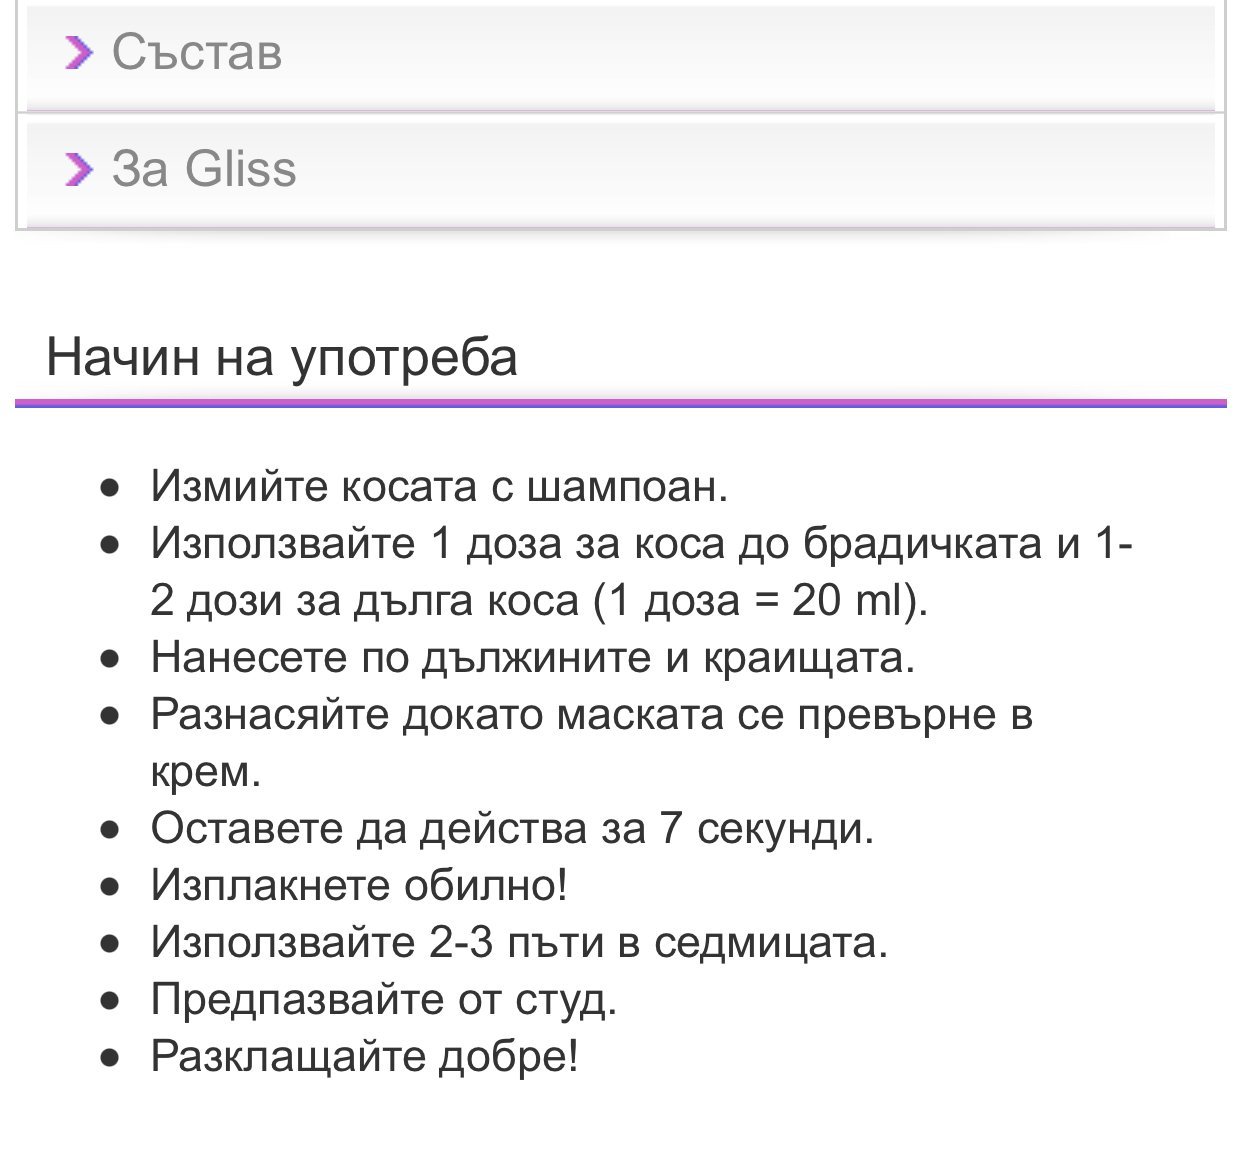Image resolution: width=1242 pixels, height=1176 pixels.
Task: Click the purple divider line under the heading
Action: (x=620, y=403)
